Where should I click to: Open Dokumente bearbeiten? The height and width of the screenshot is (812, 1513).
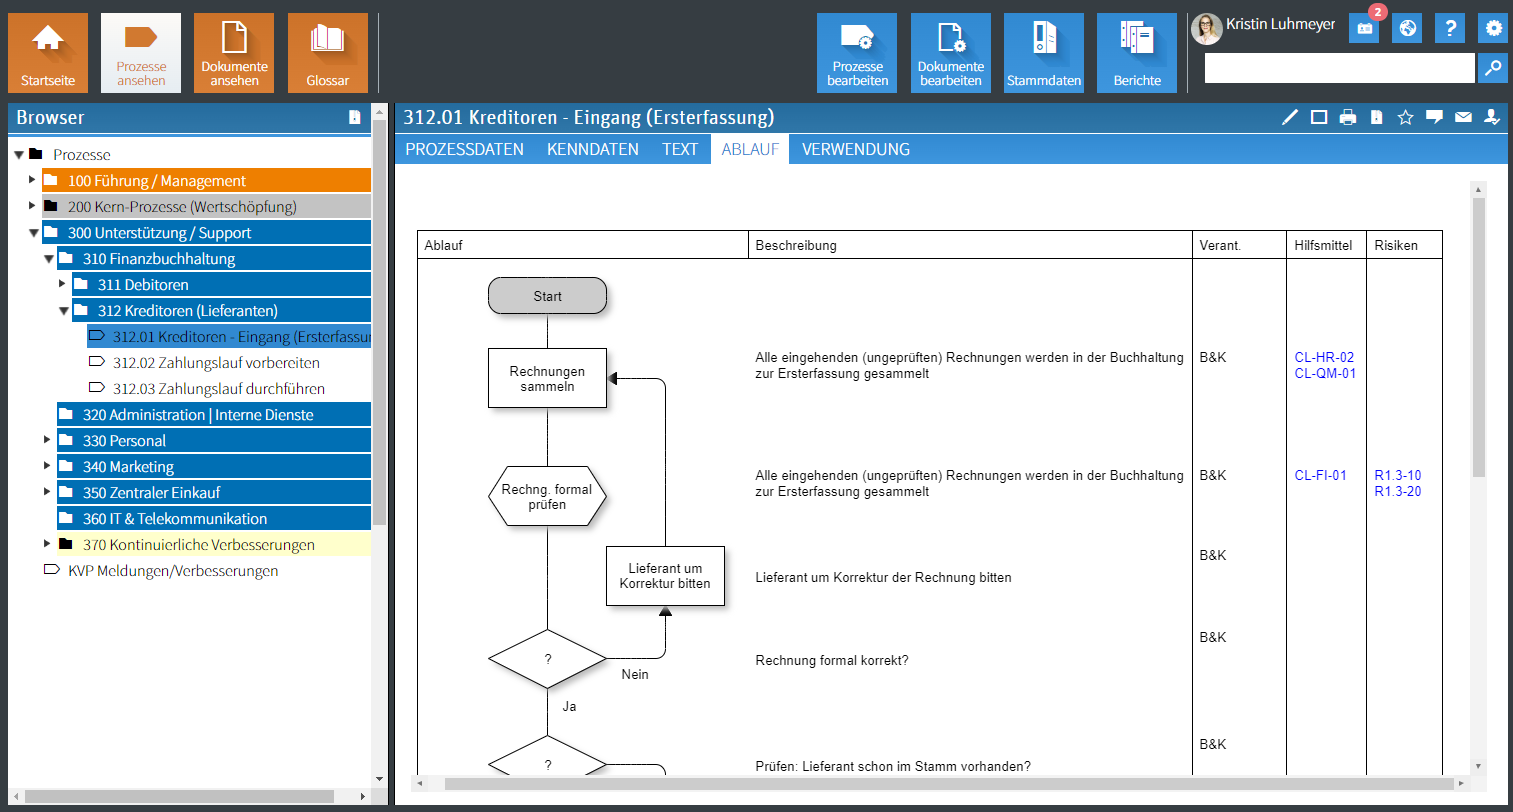tap(951, 53)
